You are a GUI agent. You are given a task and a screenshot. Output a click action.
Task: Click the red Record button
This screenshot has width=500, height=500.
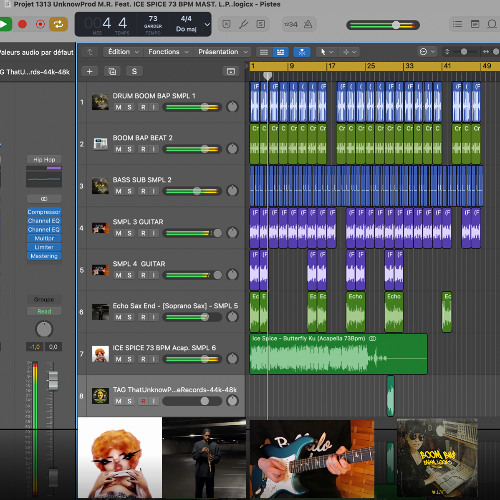click(22, 24)
